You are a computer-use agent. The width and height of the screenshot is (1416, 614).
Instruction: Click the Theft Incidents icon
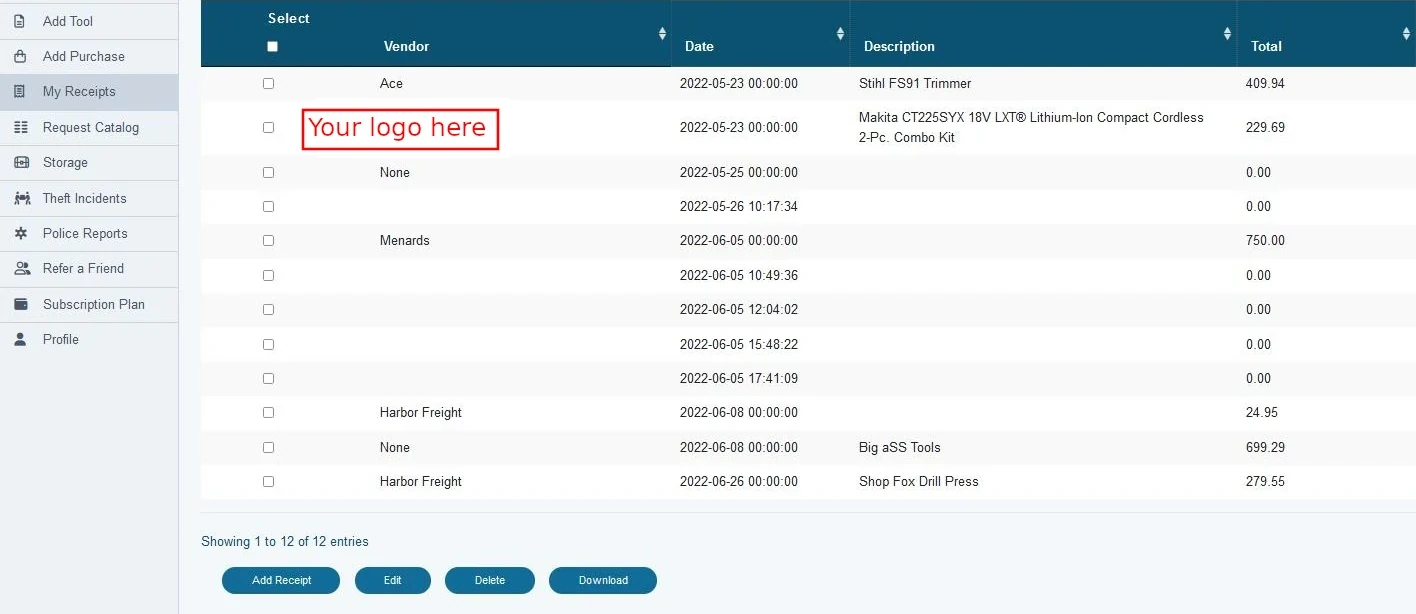pos(22,198)
